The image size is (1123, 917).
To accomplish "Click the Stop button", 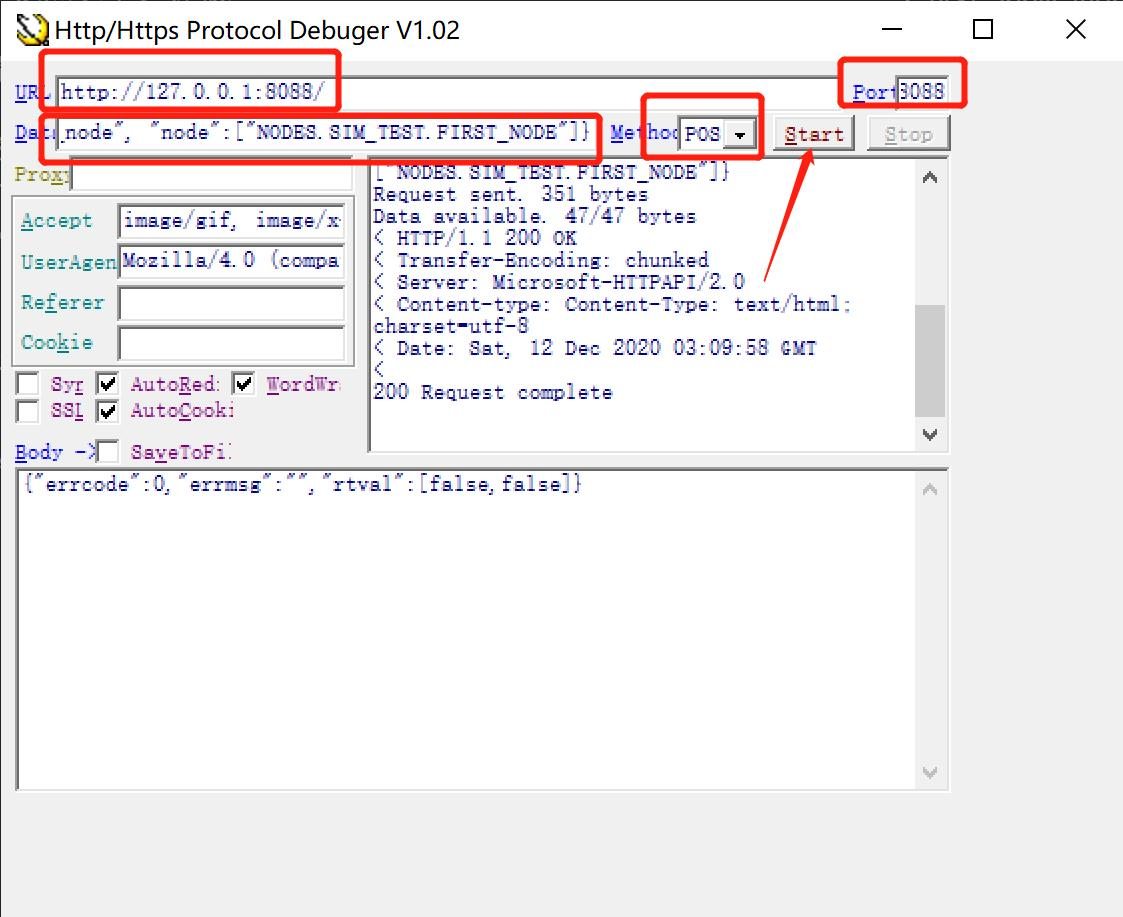I will tap(908, 134).
